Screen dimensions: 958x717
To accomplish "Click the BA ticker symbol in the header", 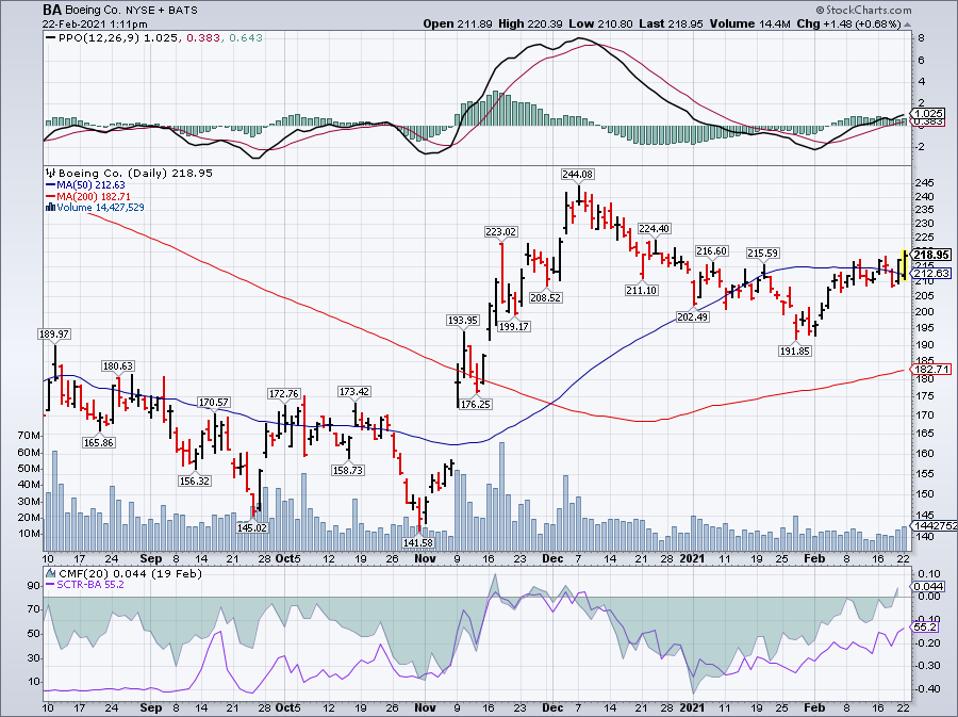I will click(x=51, y=10).
